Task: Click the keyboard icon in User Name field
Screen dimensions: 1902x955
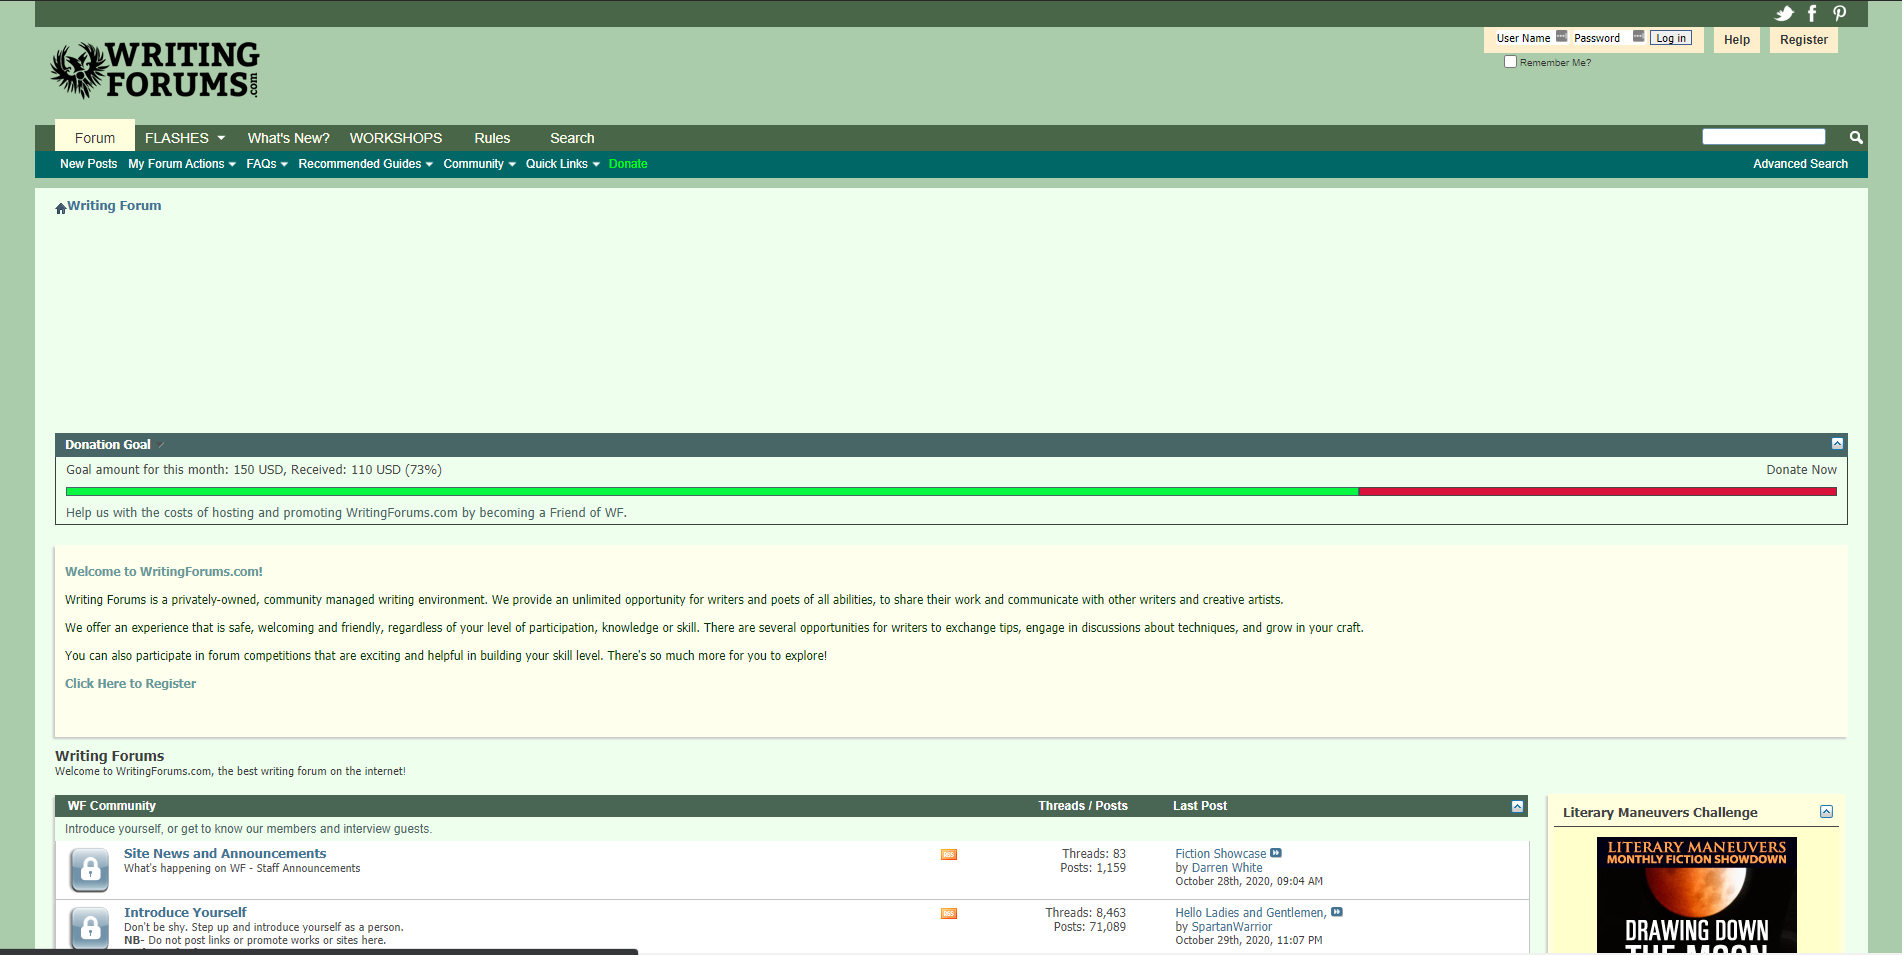Action: 1561,36
